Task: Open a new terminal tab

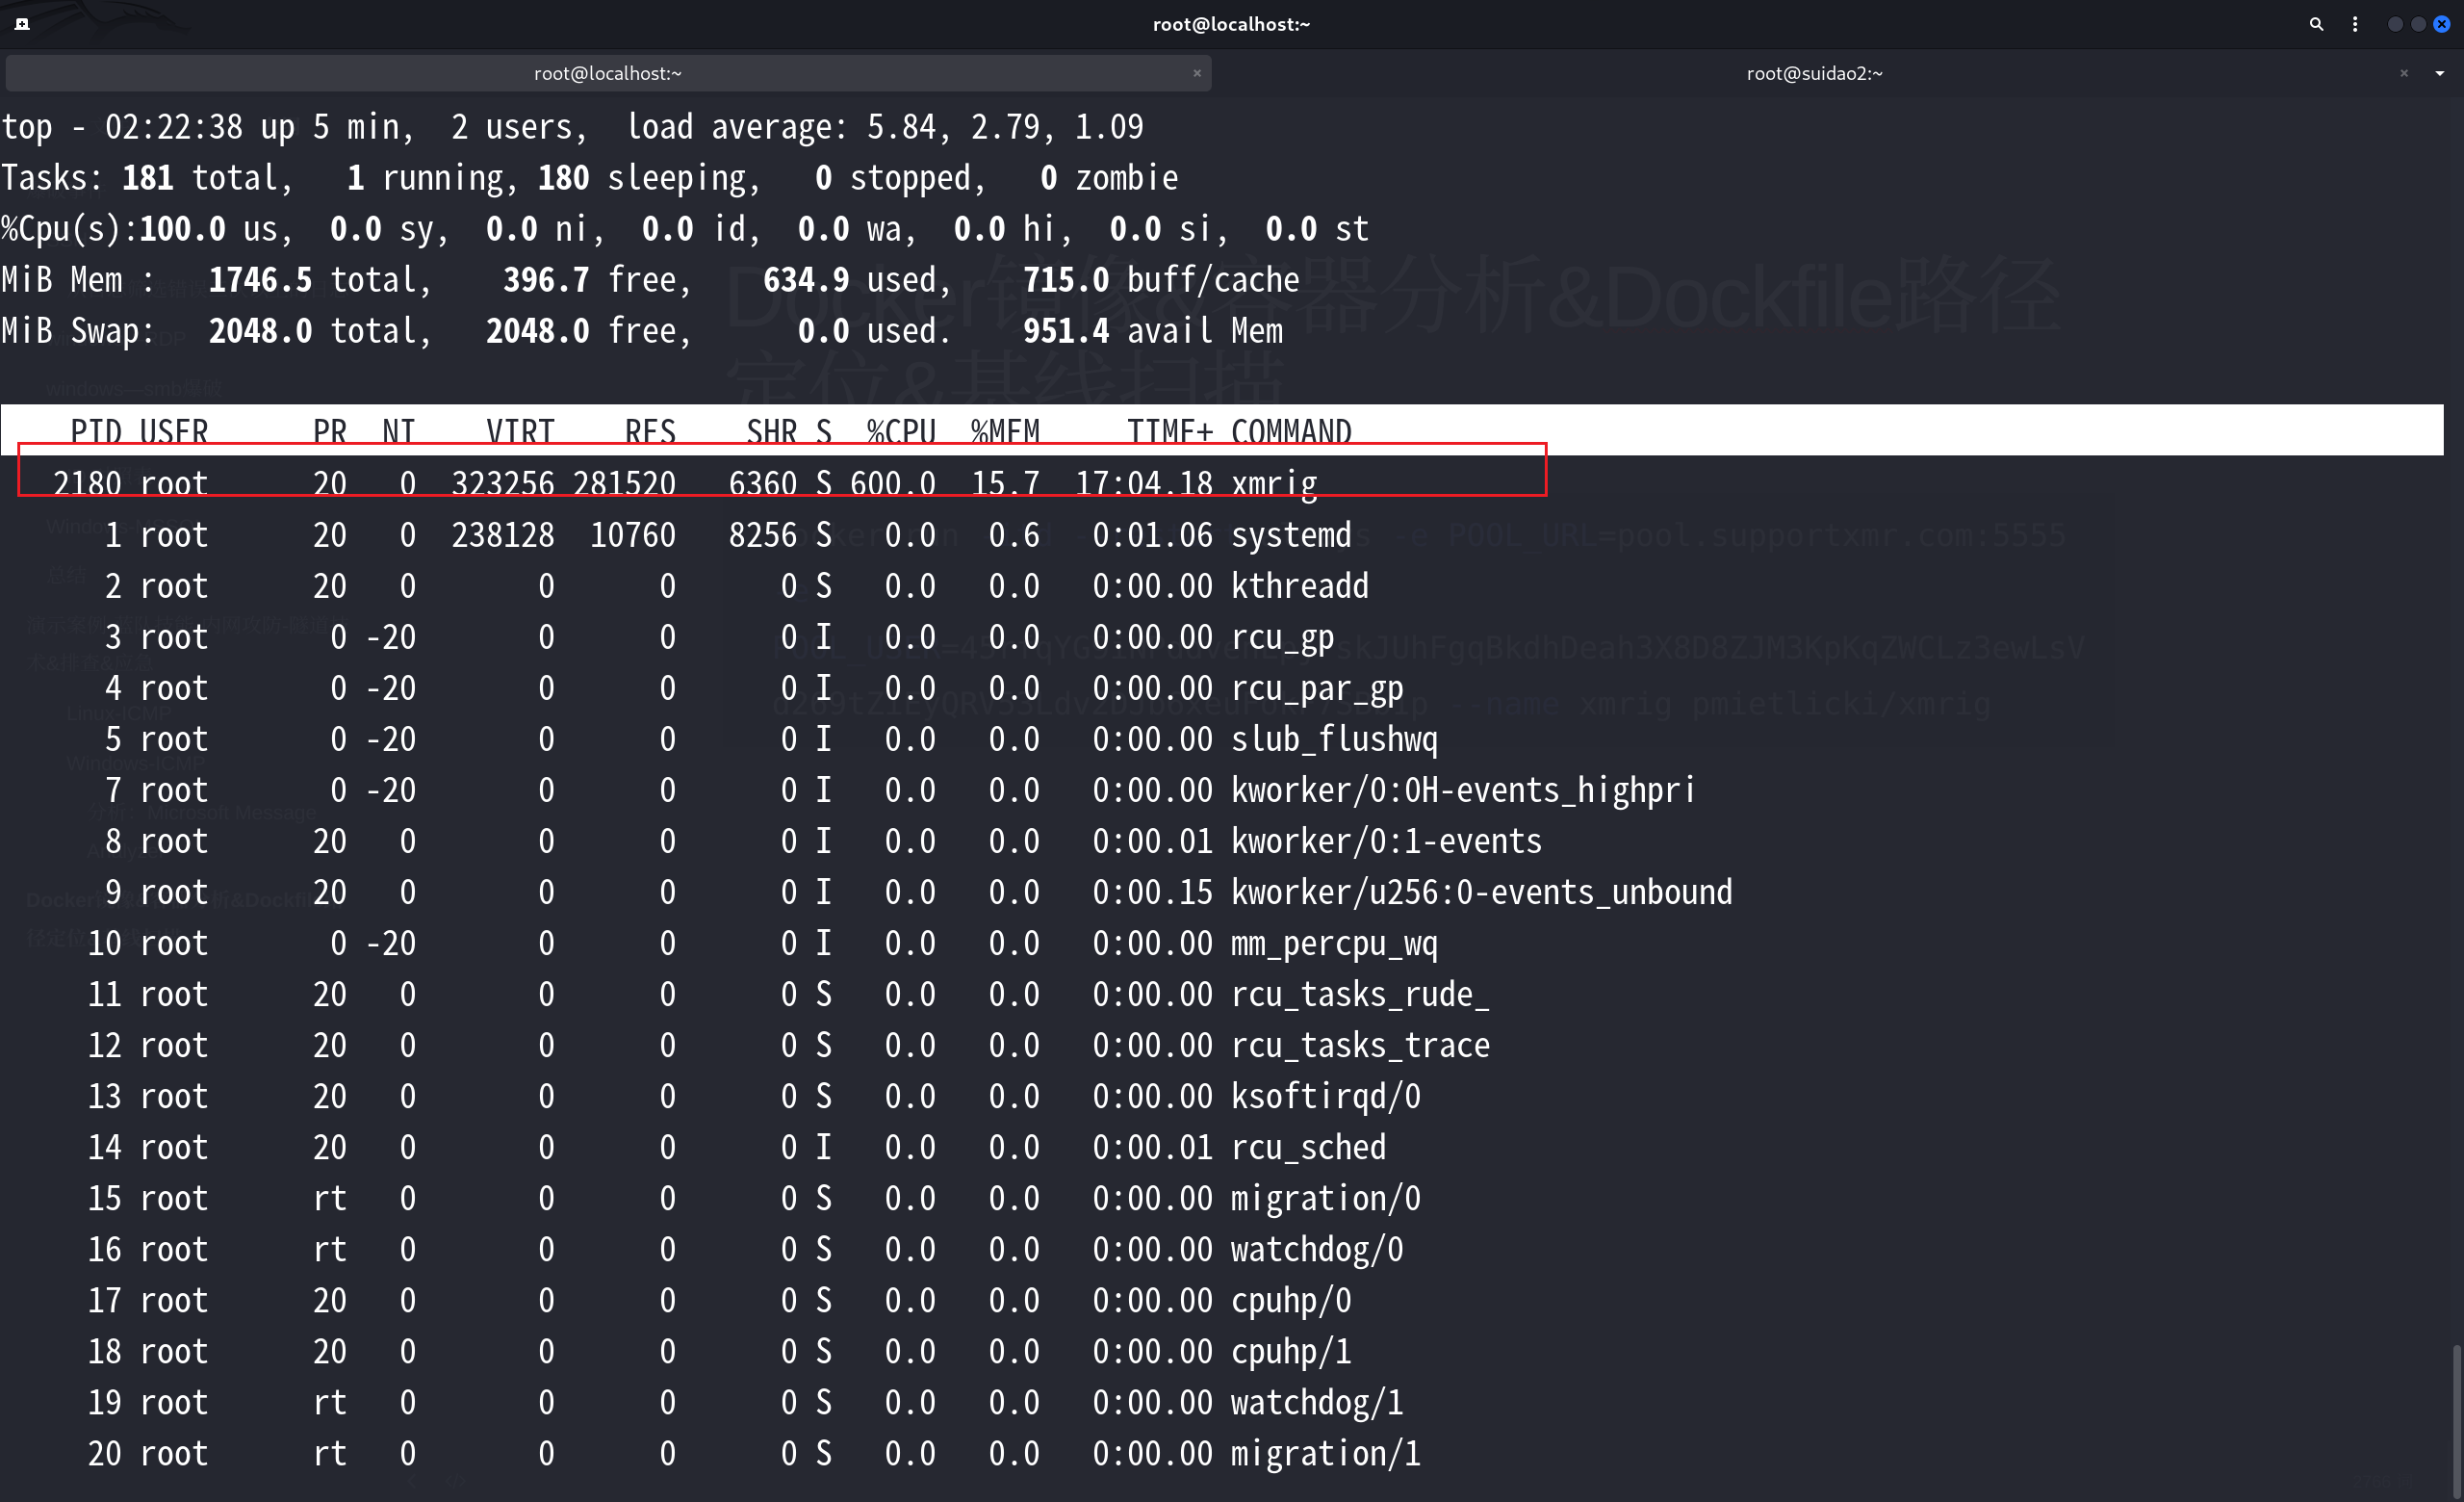Action: pos(22,24)
